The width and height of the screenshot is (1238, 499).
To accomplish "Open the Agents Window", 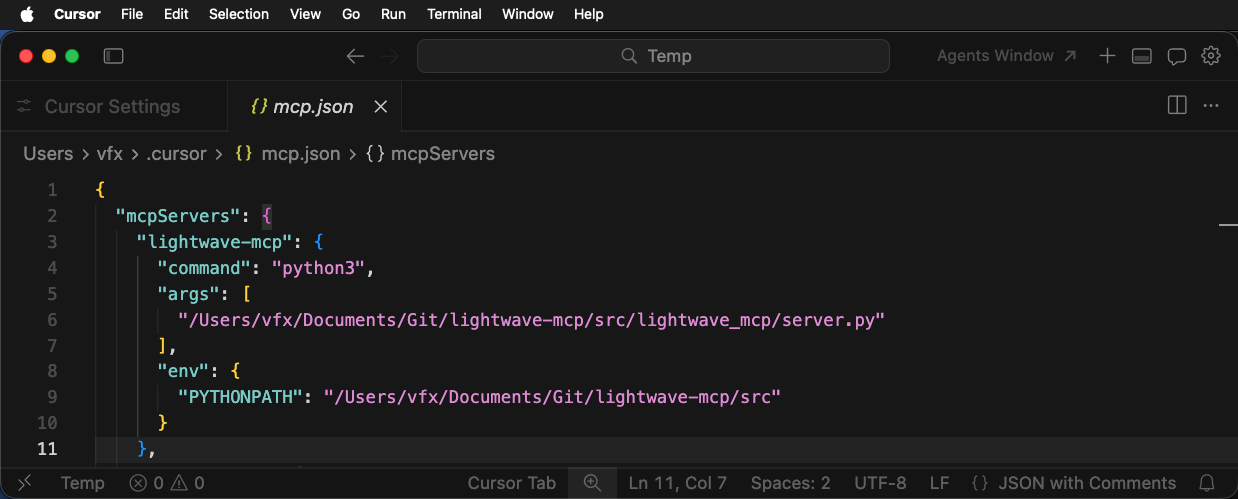I will [x=1006, y=56].
